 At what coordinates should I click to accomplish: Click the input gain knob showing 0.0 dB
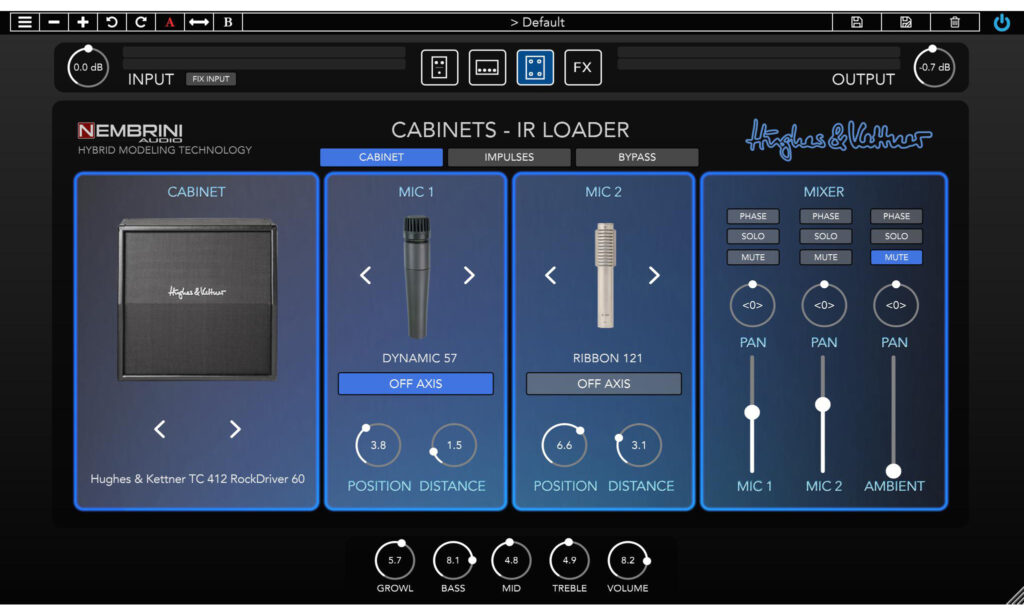(x=88, y=67)
